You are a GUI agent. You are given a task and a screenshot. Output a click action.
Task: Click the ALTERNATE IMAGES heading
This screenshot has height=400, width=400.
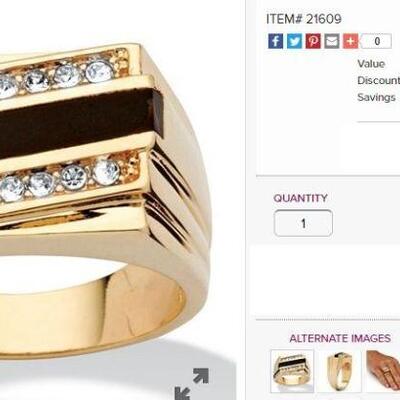(340, 338)
